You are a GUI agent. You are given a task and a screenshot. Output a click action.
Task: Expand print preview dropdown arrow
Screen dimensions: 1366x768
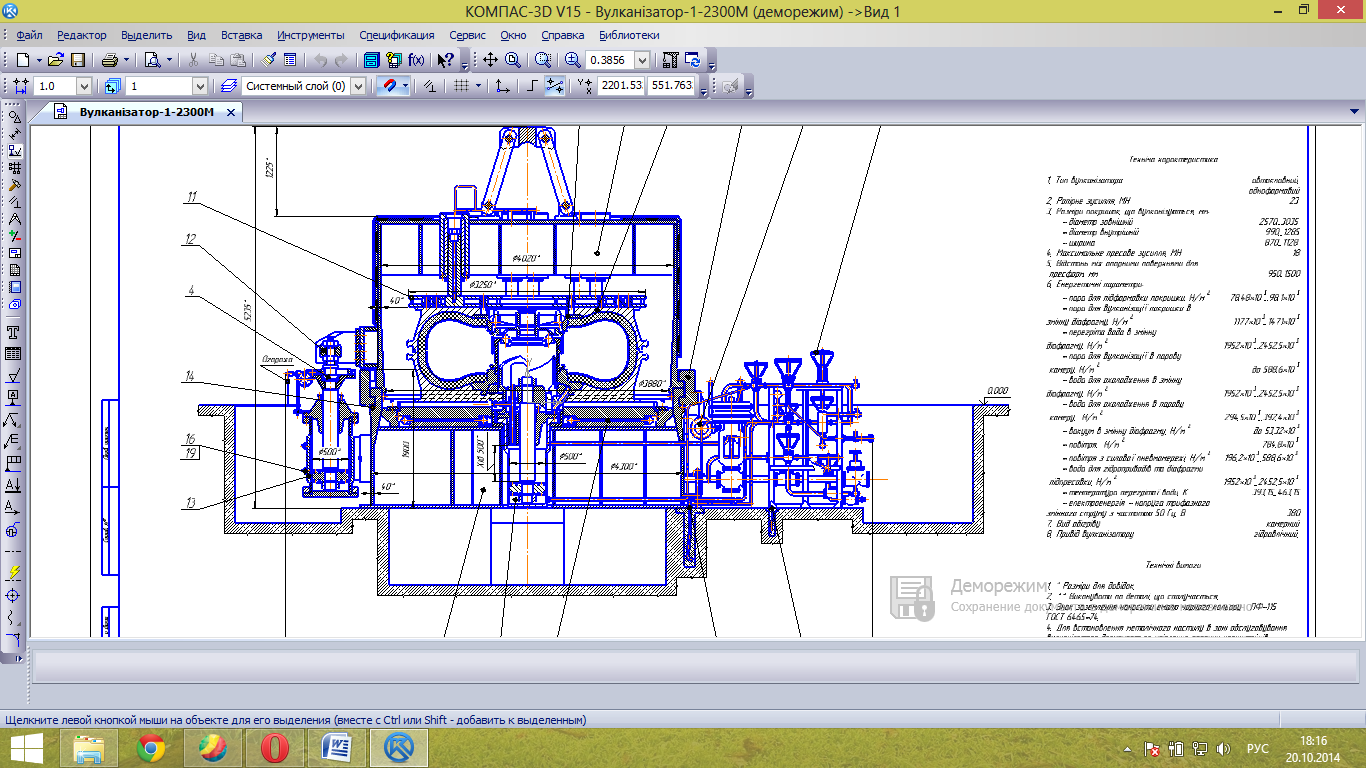169,60
